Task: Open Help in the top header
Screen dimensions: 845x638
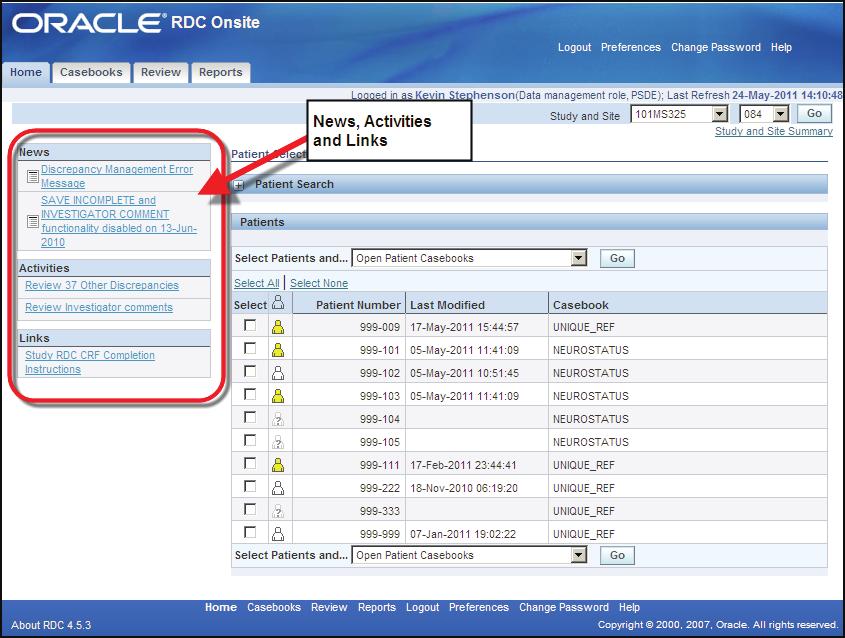Action: [781, 47]
